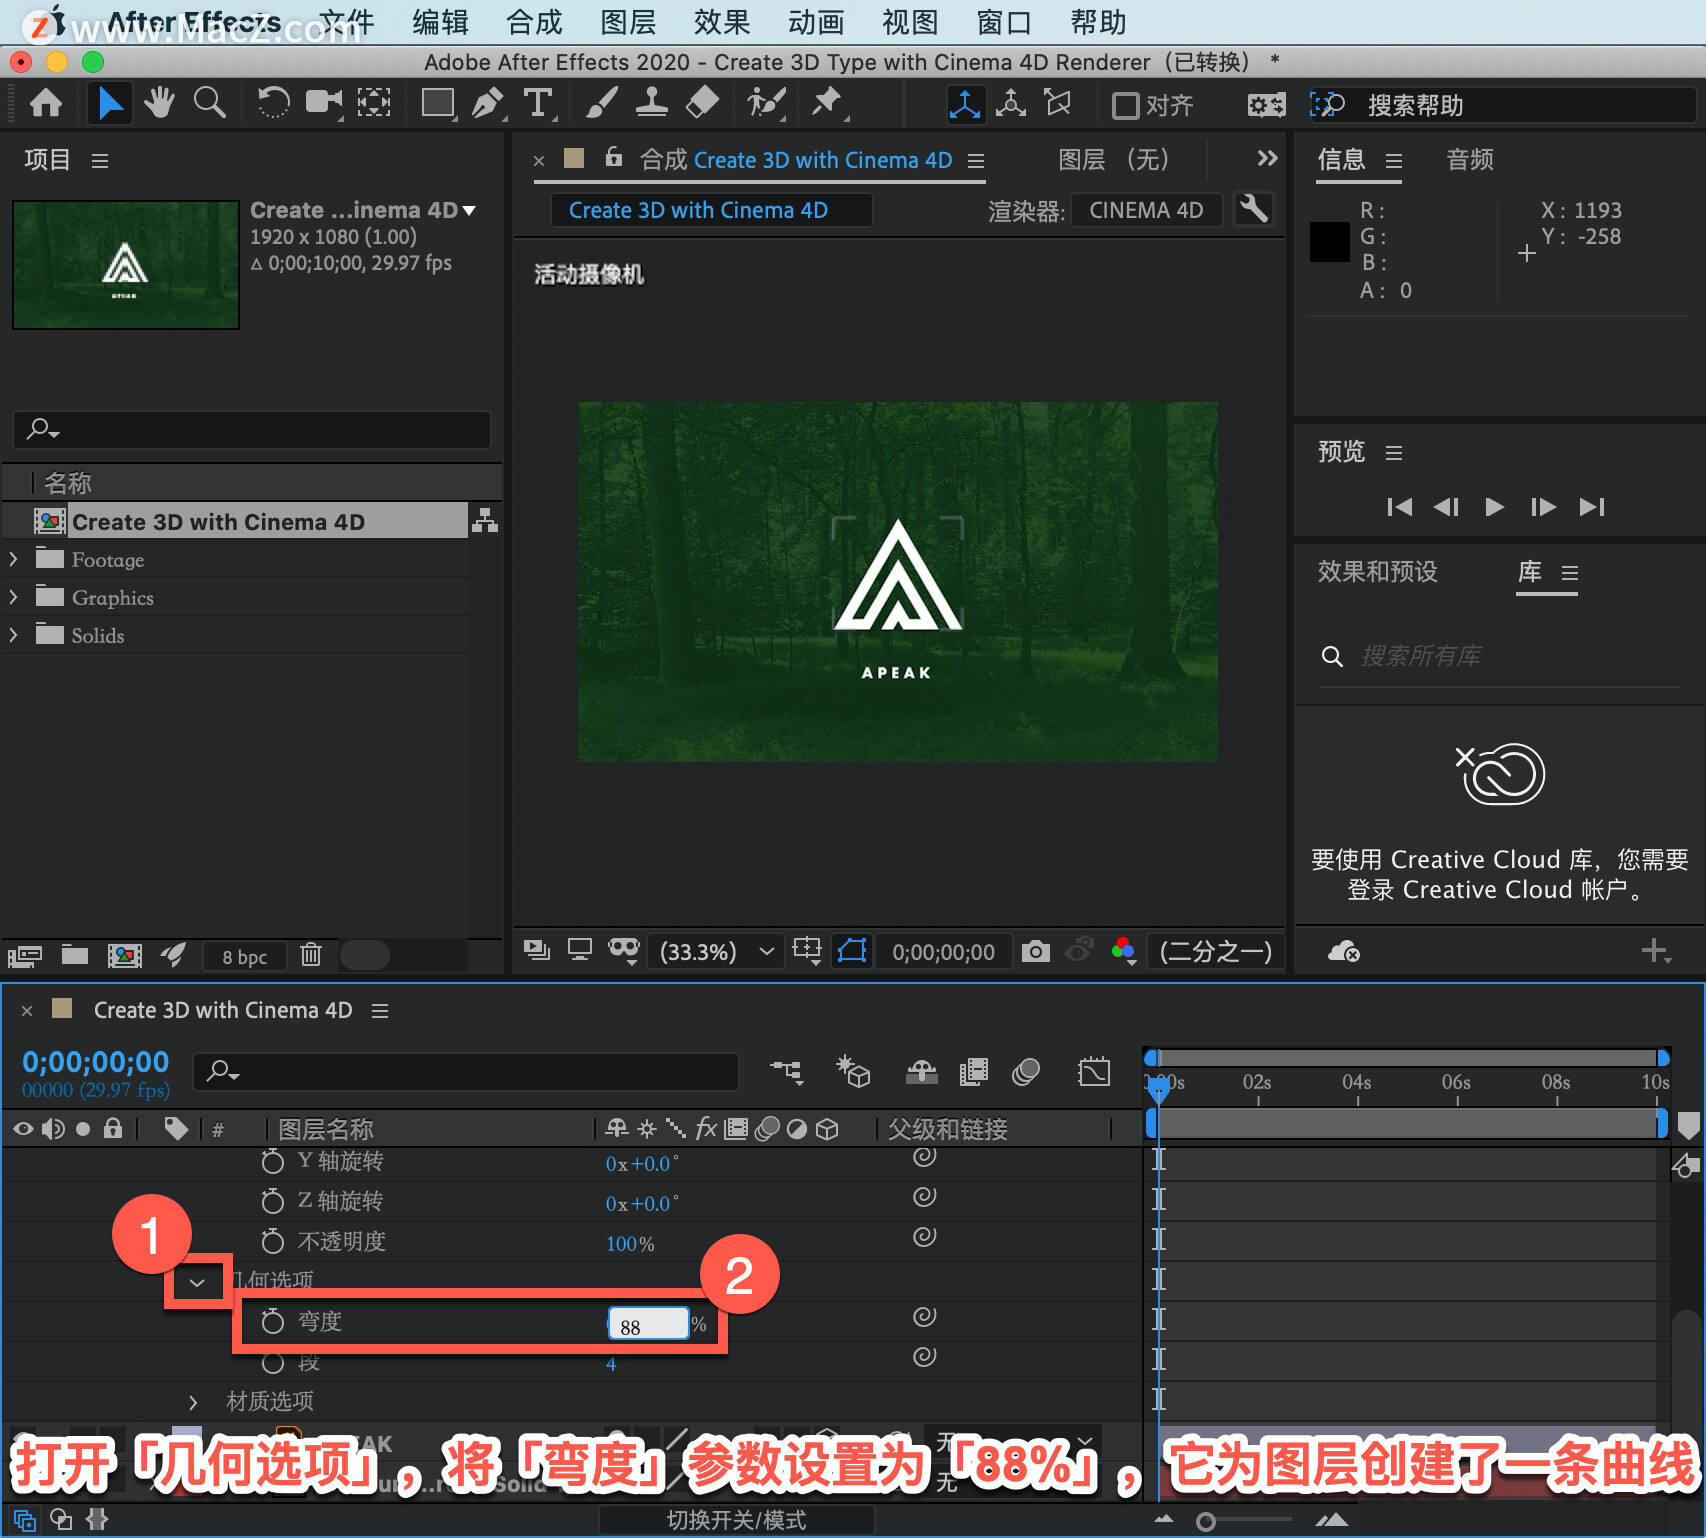This screenshot has width=1706, height=1538.
Task: Choose the Eraser tool
Action: click(702, 103)
